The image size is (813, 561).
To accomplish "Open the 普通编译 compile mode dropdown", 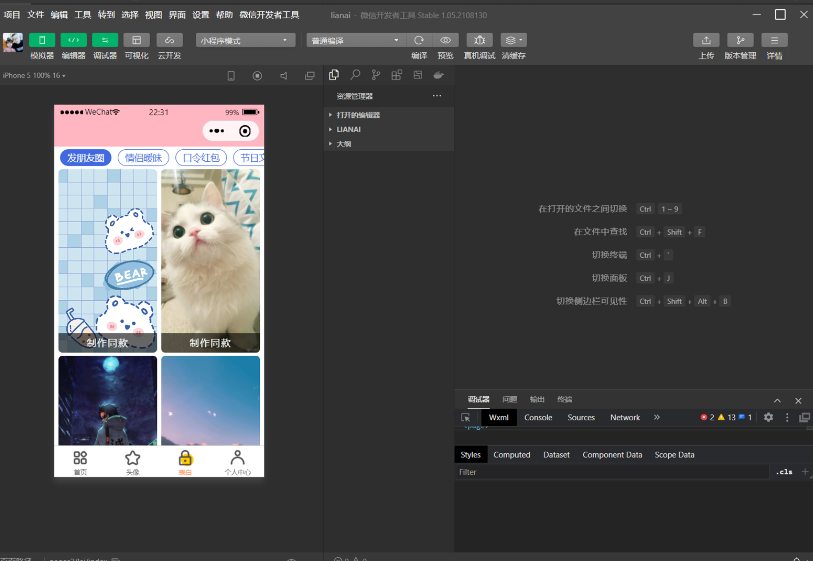I will click(x=354, y=40).
